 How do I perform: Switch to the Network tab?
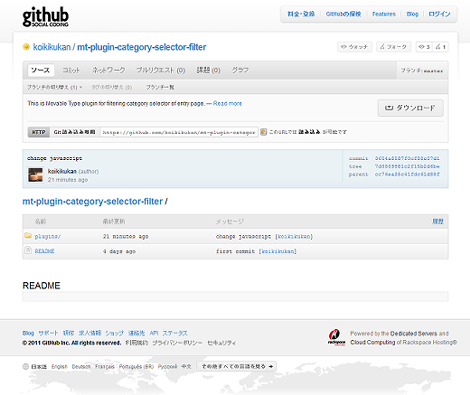tap(109, 70)
